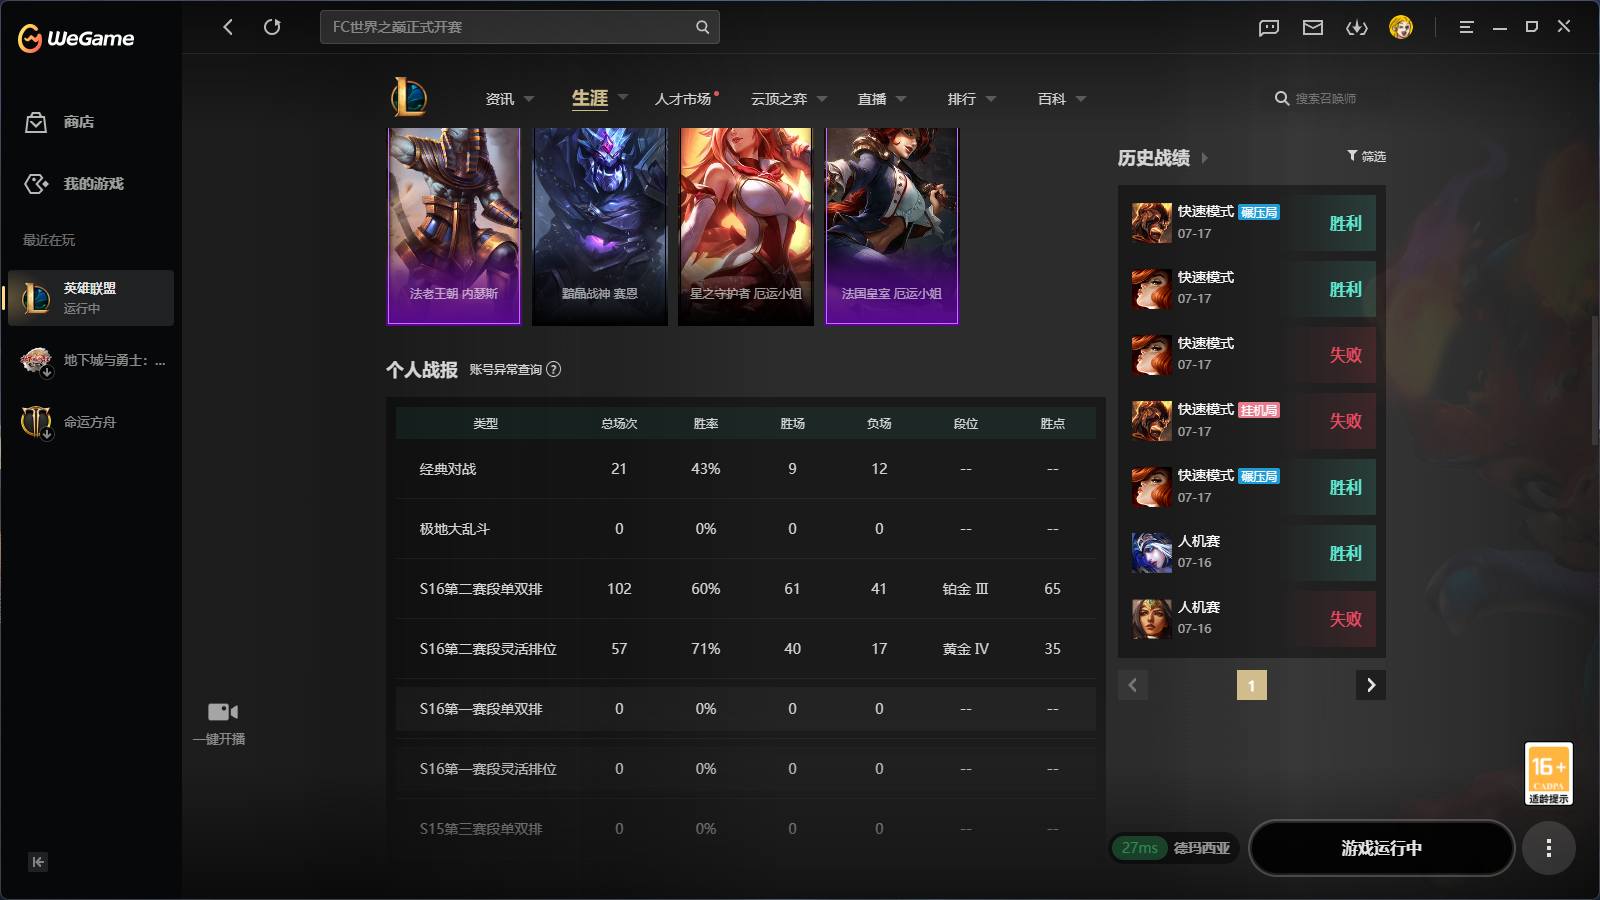Click the 一键开播 camera icon

coord(223,712)
